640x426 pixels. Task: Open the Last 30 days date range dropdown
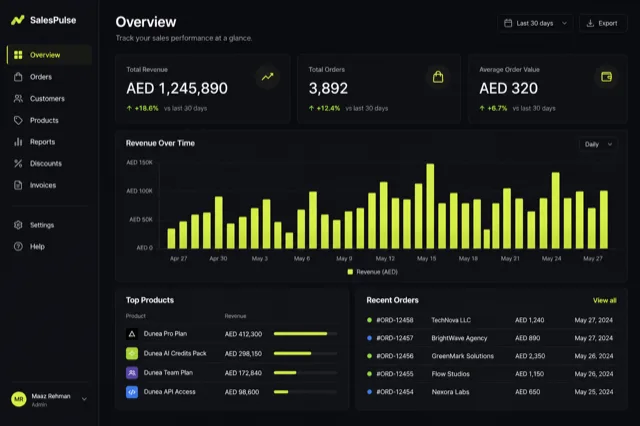(535, 23)
